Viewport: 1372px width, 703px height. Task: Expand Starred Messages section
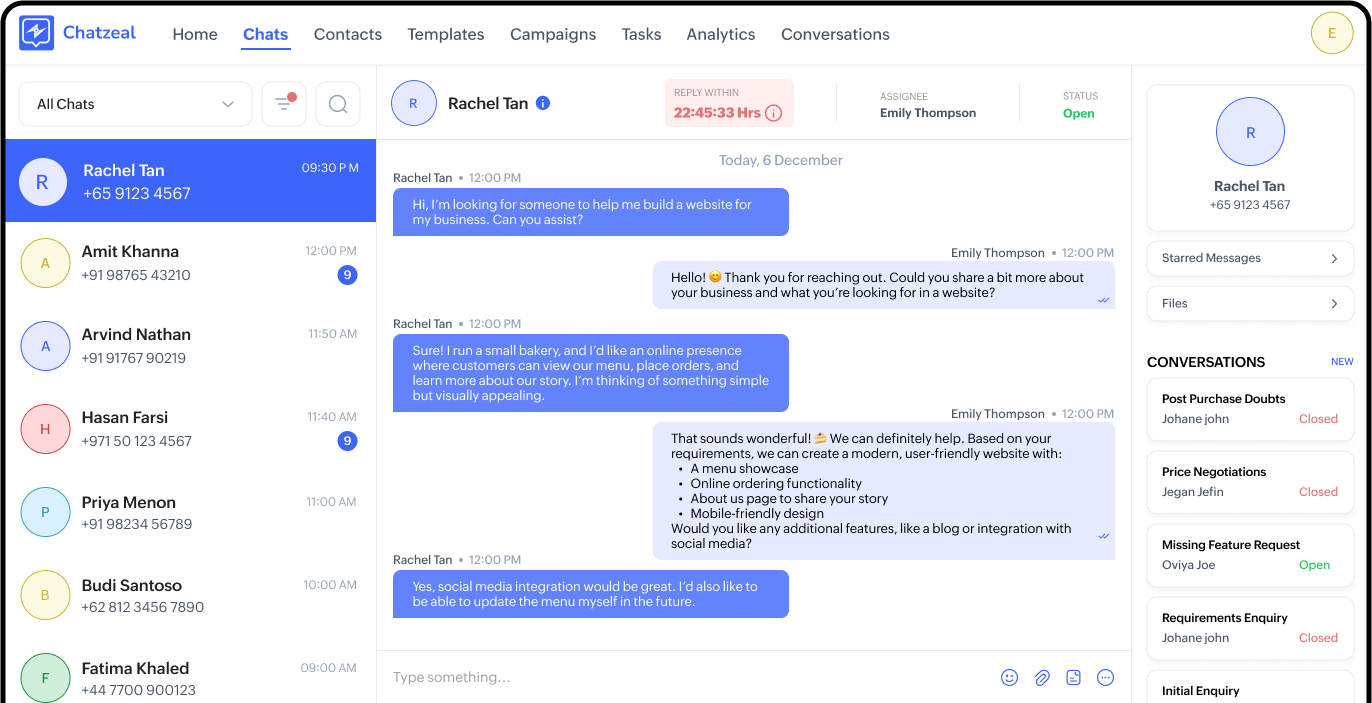pyautogui.click(x=1250, y=258)
